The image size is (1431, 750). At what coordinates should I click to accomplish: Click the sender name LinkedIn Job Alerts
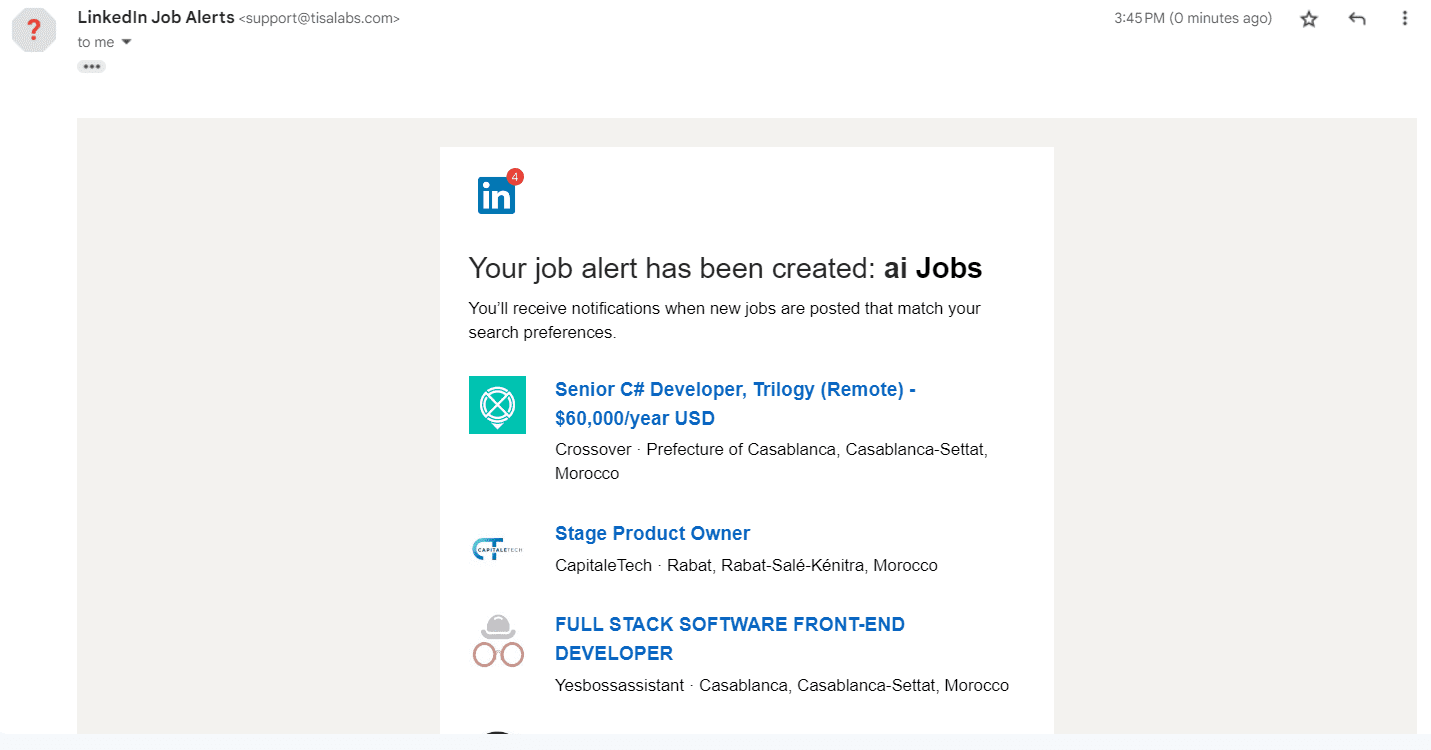156,17
